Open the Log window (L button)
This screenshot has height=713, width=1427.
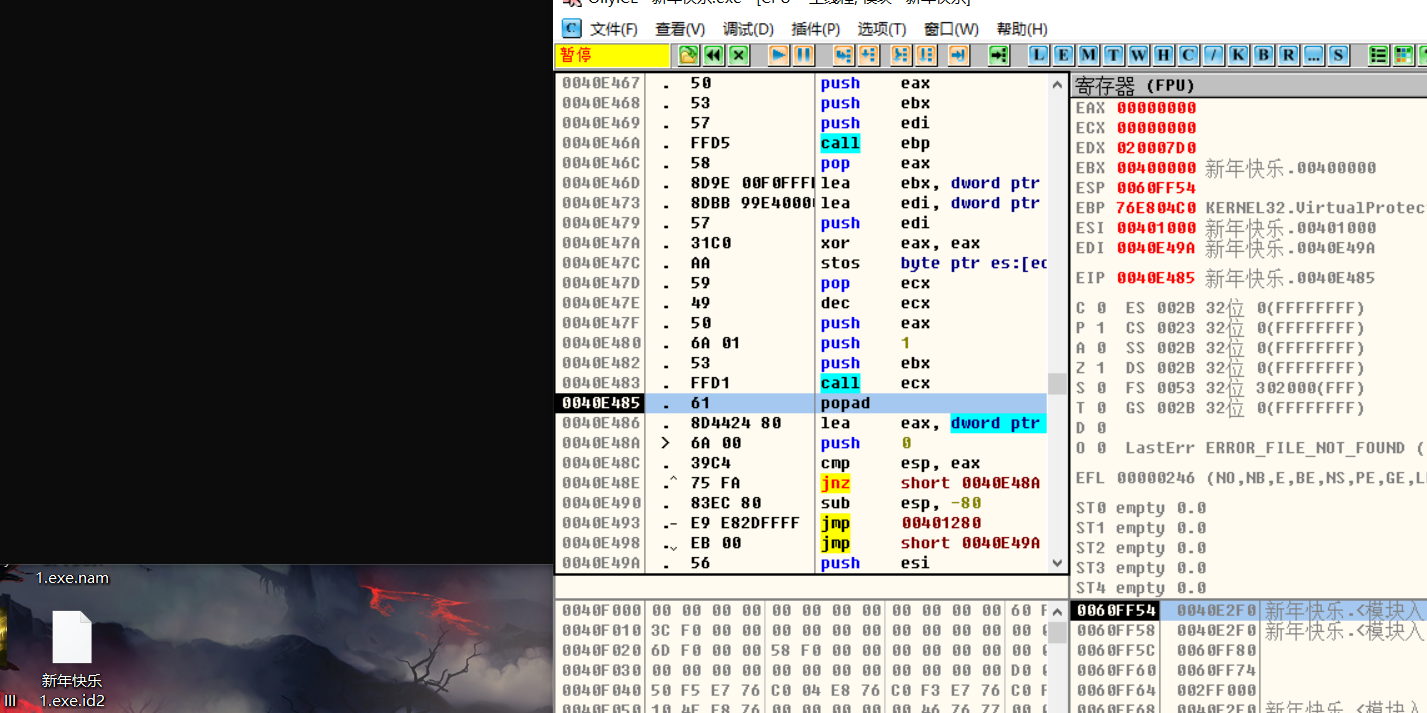(x=1039, y=55)
